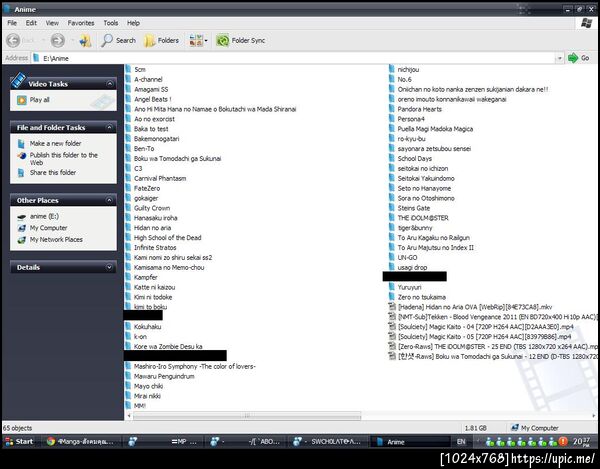Click the red alert tray icon
600x469 pixels.
(x=563, y=441)
